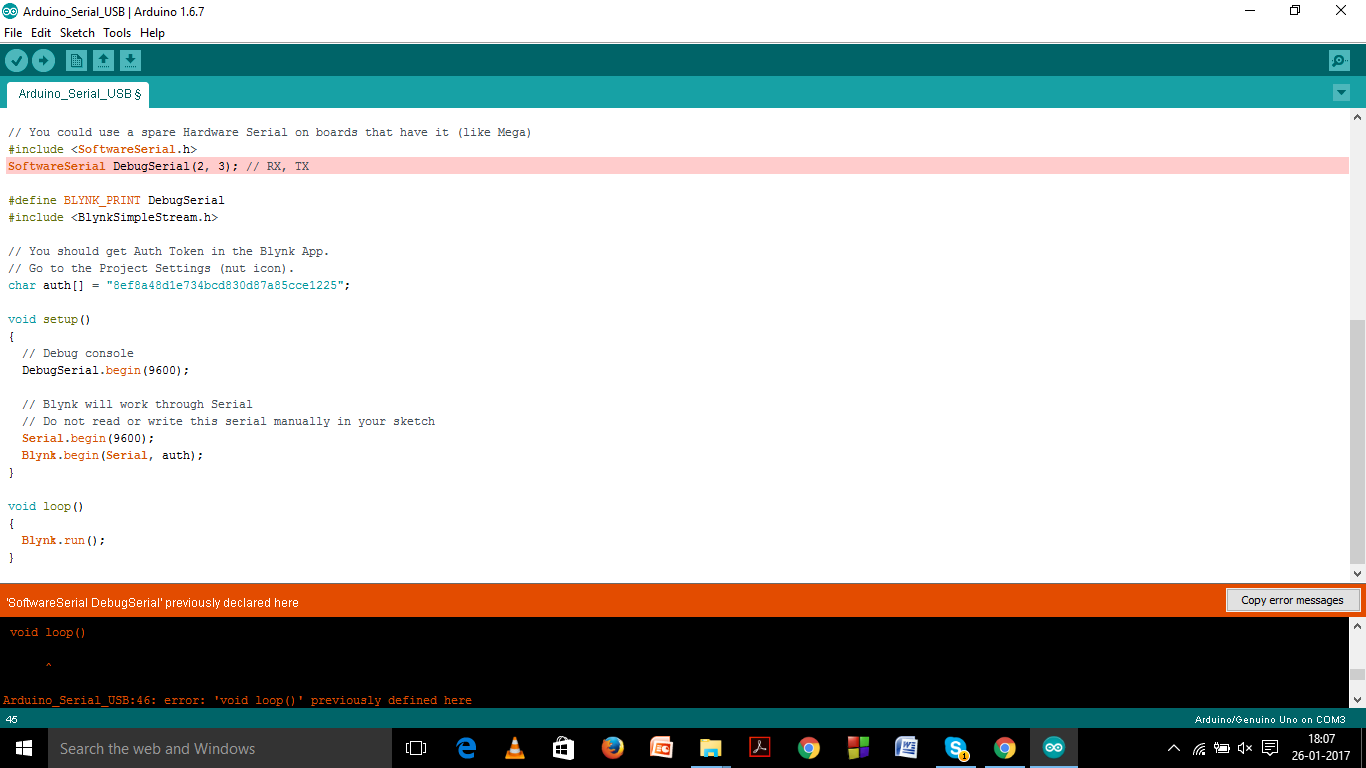The height and width of the screenshot is (768, 1366).
Task: Open a sketch with the up-arrow icon
Action: [103, 61]
